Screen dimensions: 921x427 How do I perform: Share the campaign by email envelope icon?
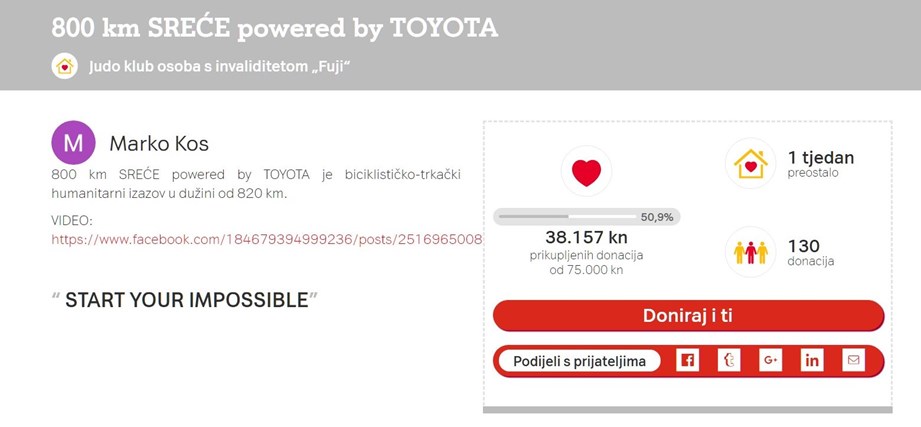853,360
